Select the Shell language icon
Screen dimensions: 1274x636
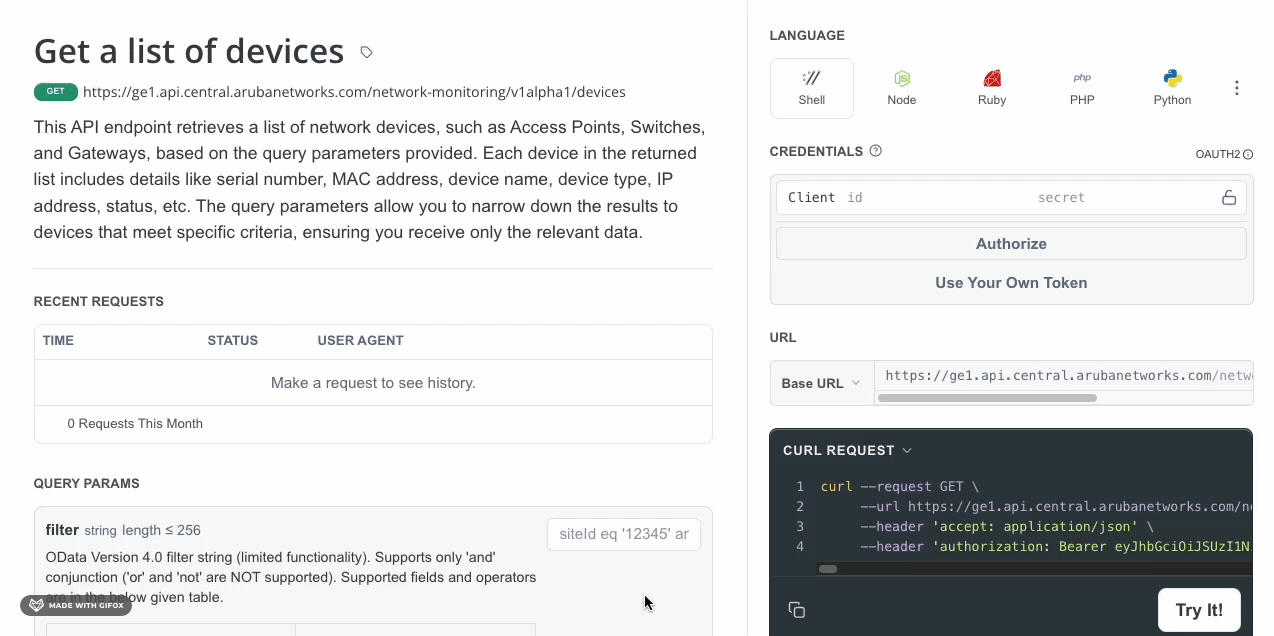coord(812,78)
